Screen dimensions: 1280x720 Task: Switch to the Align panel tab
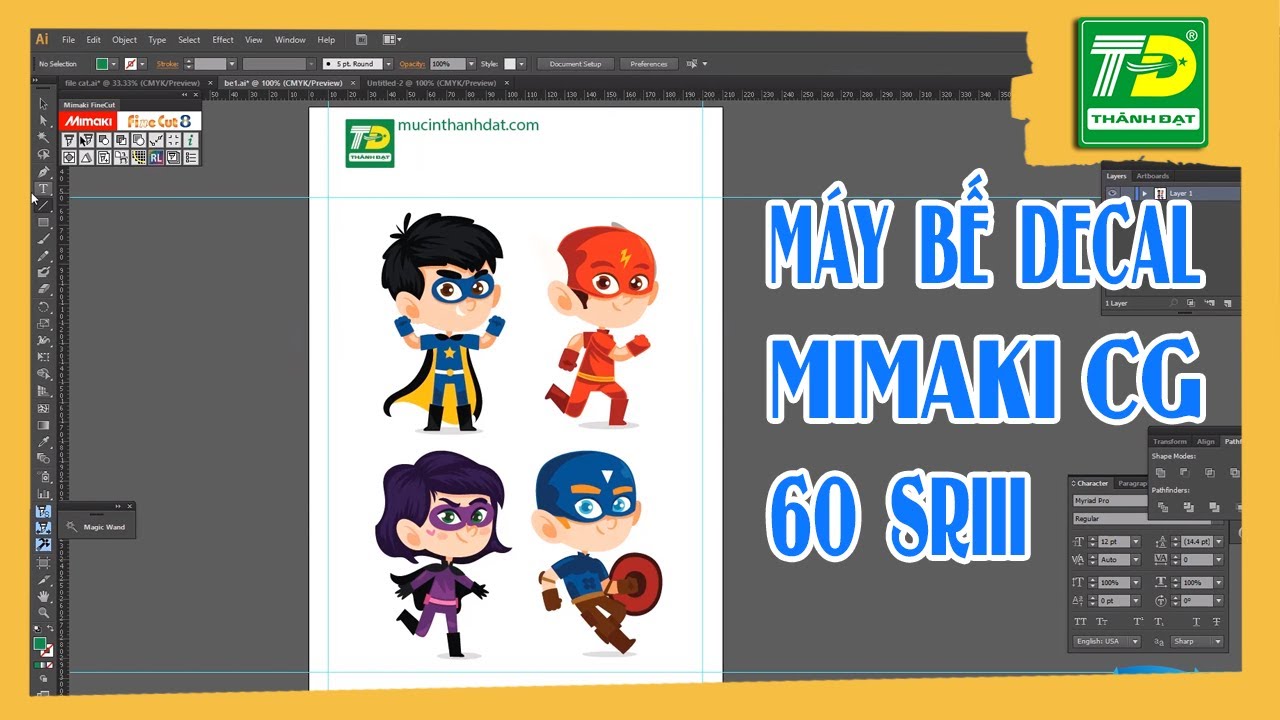coord(1206,441)
